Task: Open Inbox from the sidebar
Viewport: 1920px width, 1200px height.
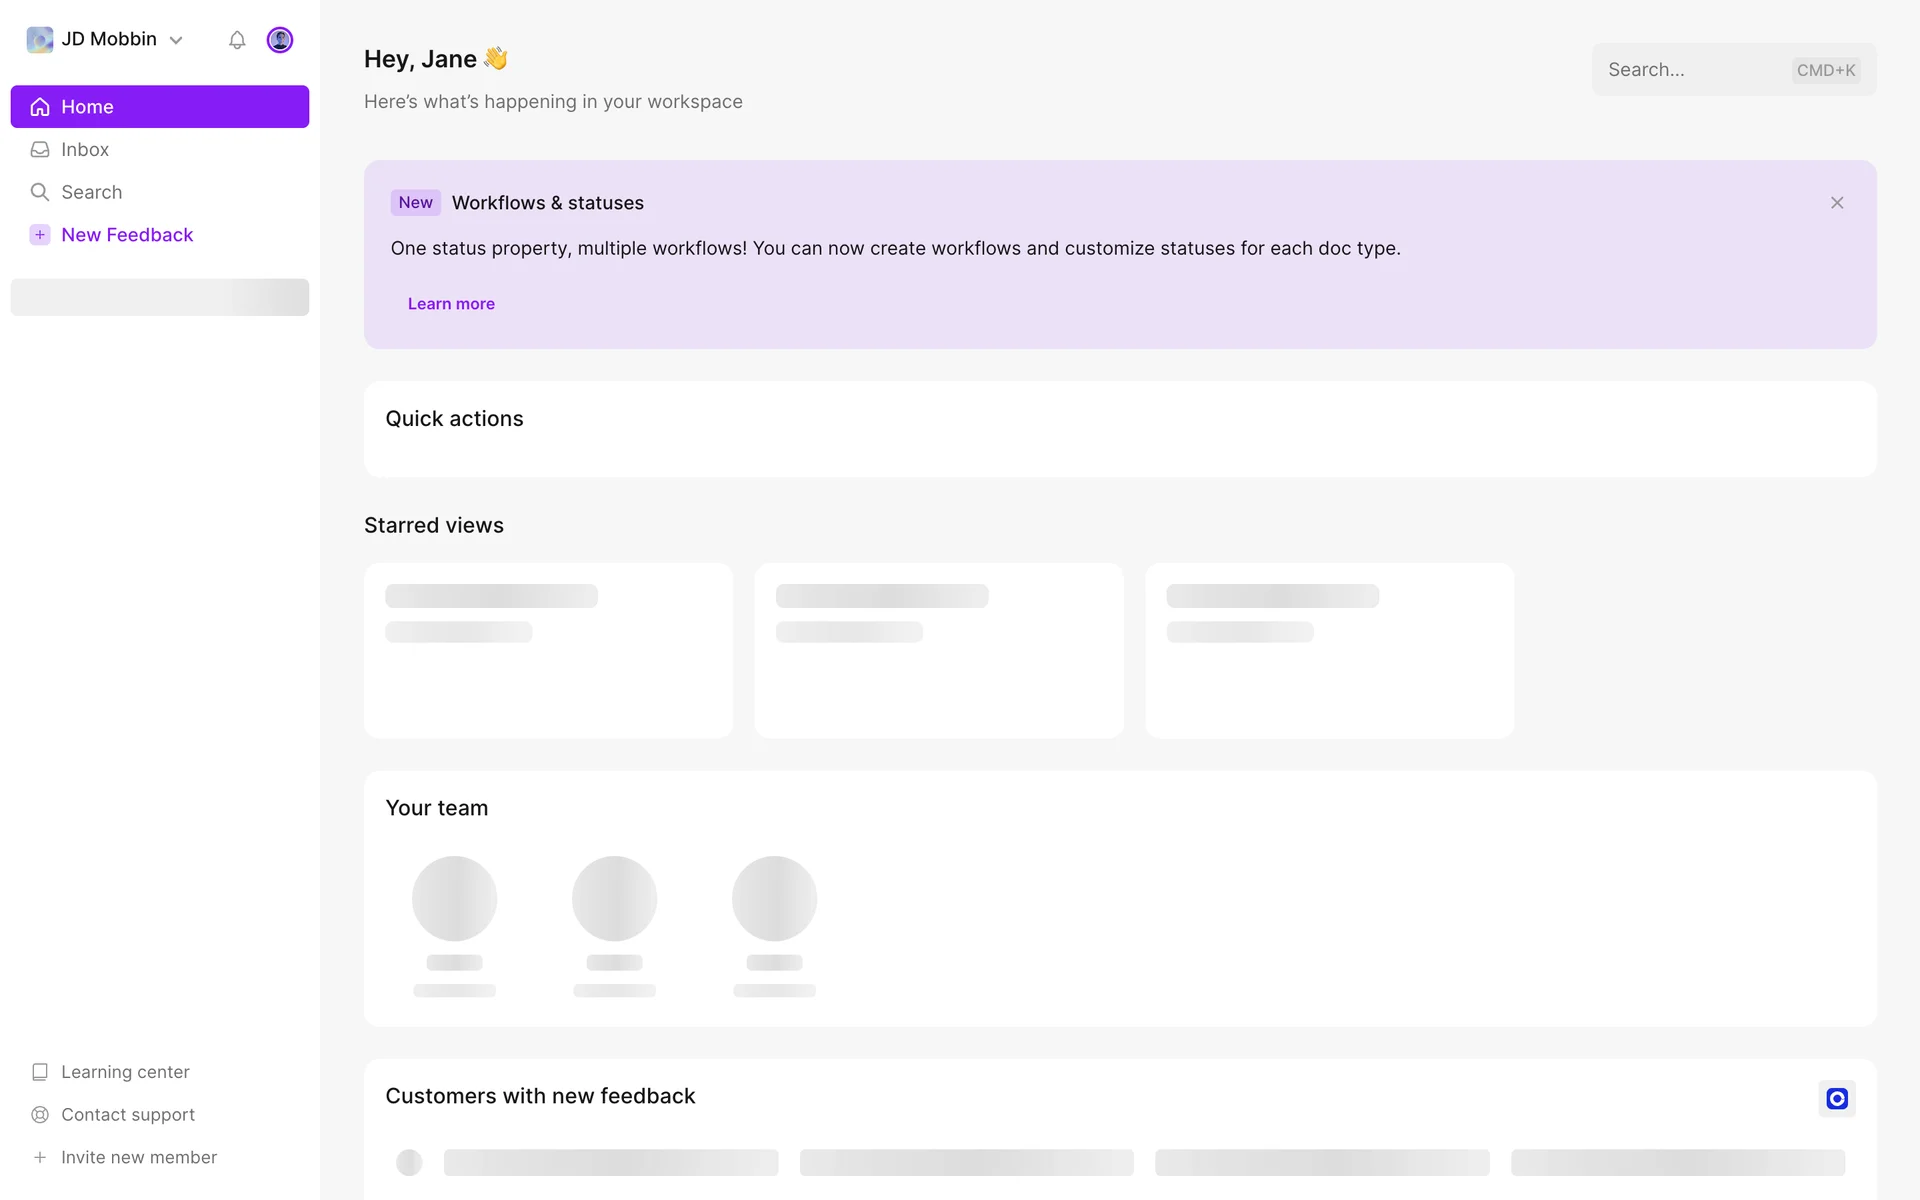Action: coord(85,150)
